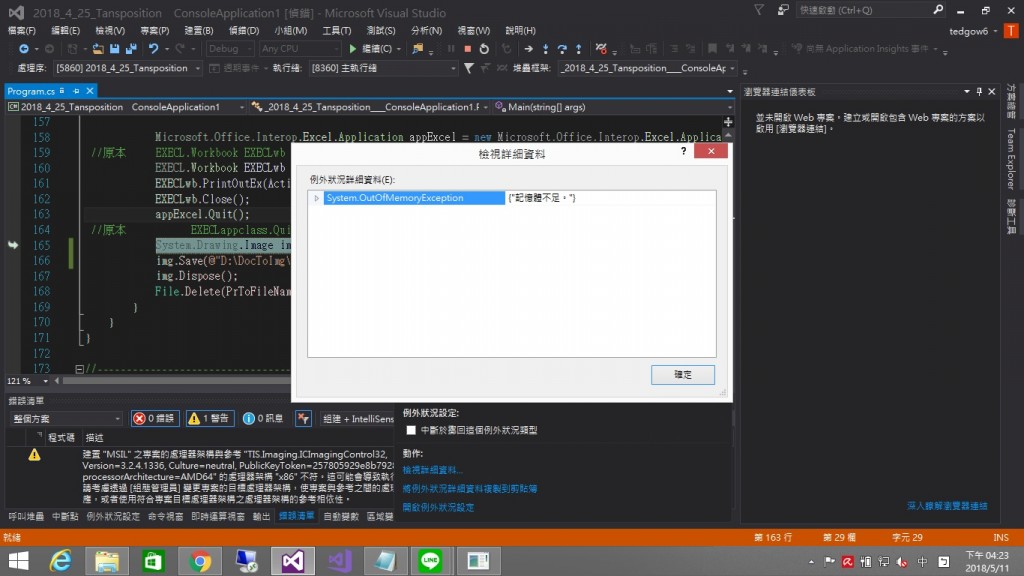Open the 檔案(F) menu

point(22,31)
